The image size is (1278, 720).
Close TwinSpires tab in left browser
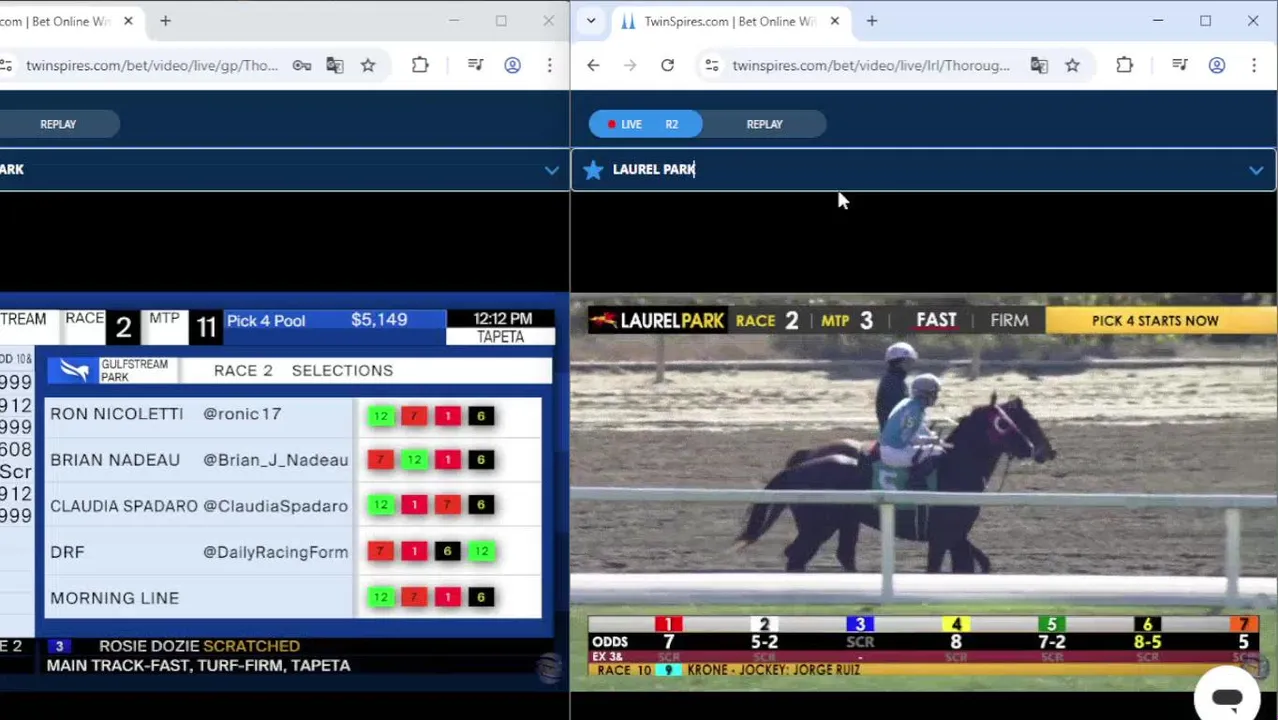tap(128, 21)
